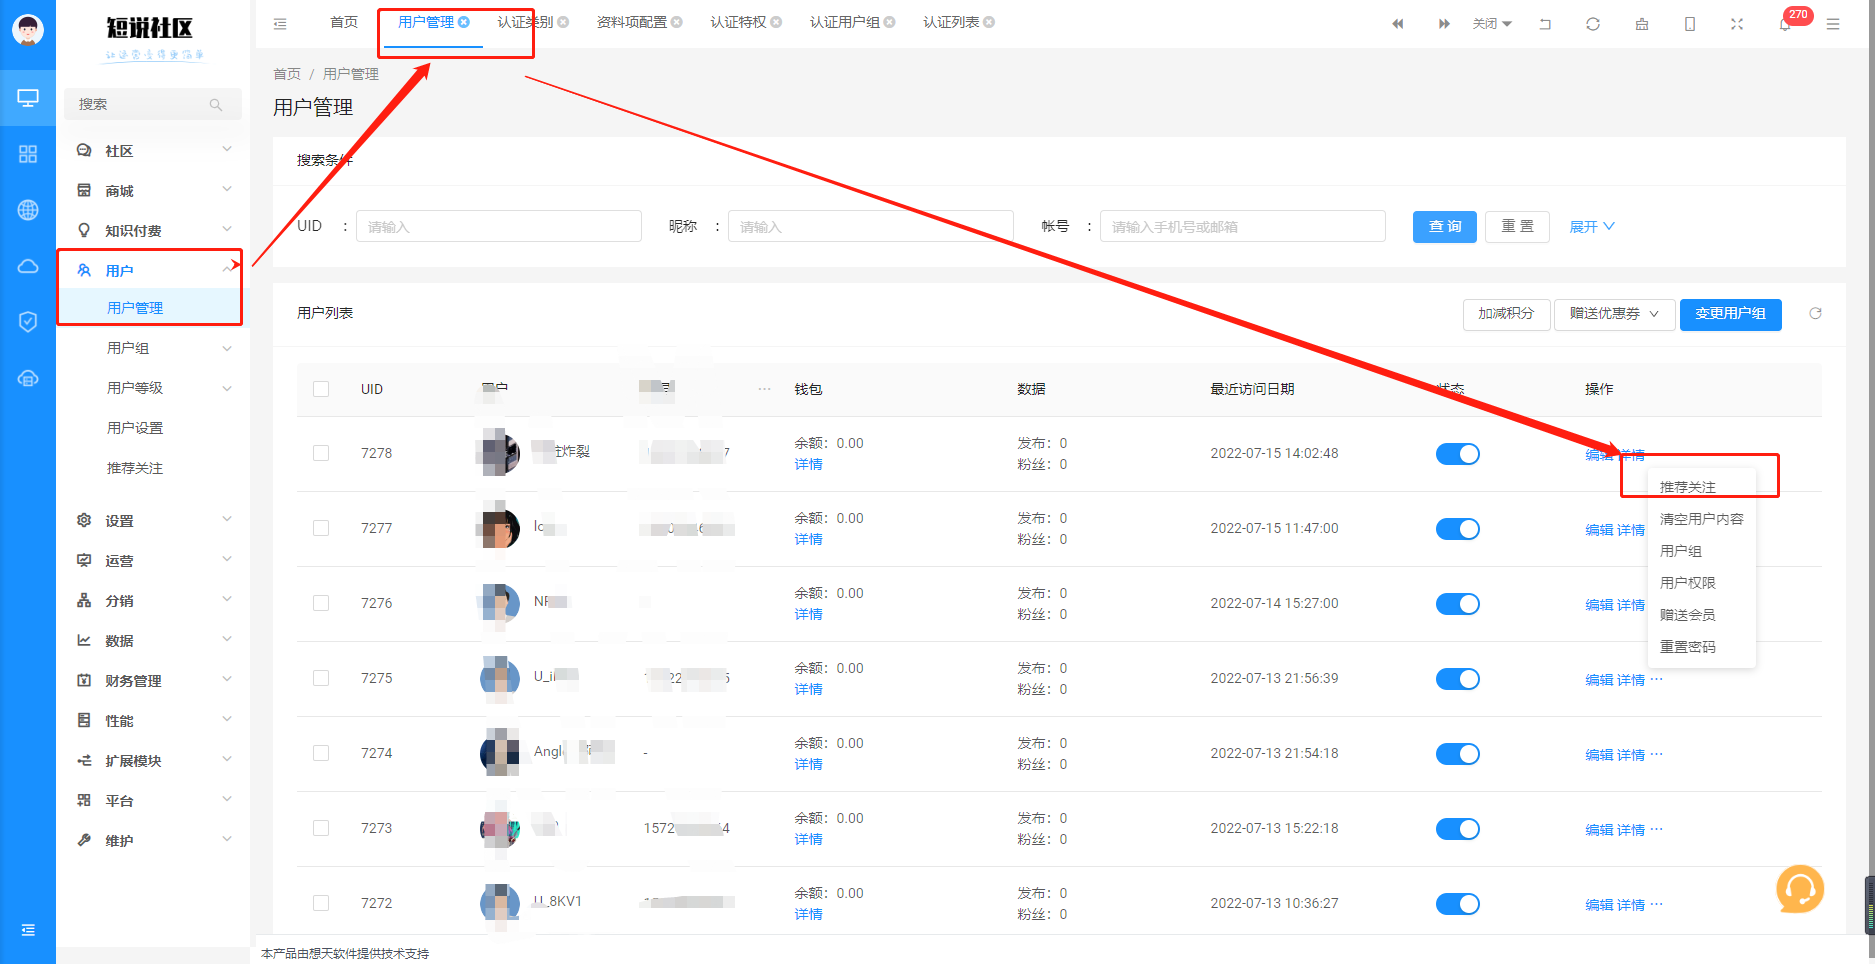
Task: Select the cloud server icon in left rail
Action: 28,378
